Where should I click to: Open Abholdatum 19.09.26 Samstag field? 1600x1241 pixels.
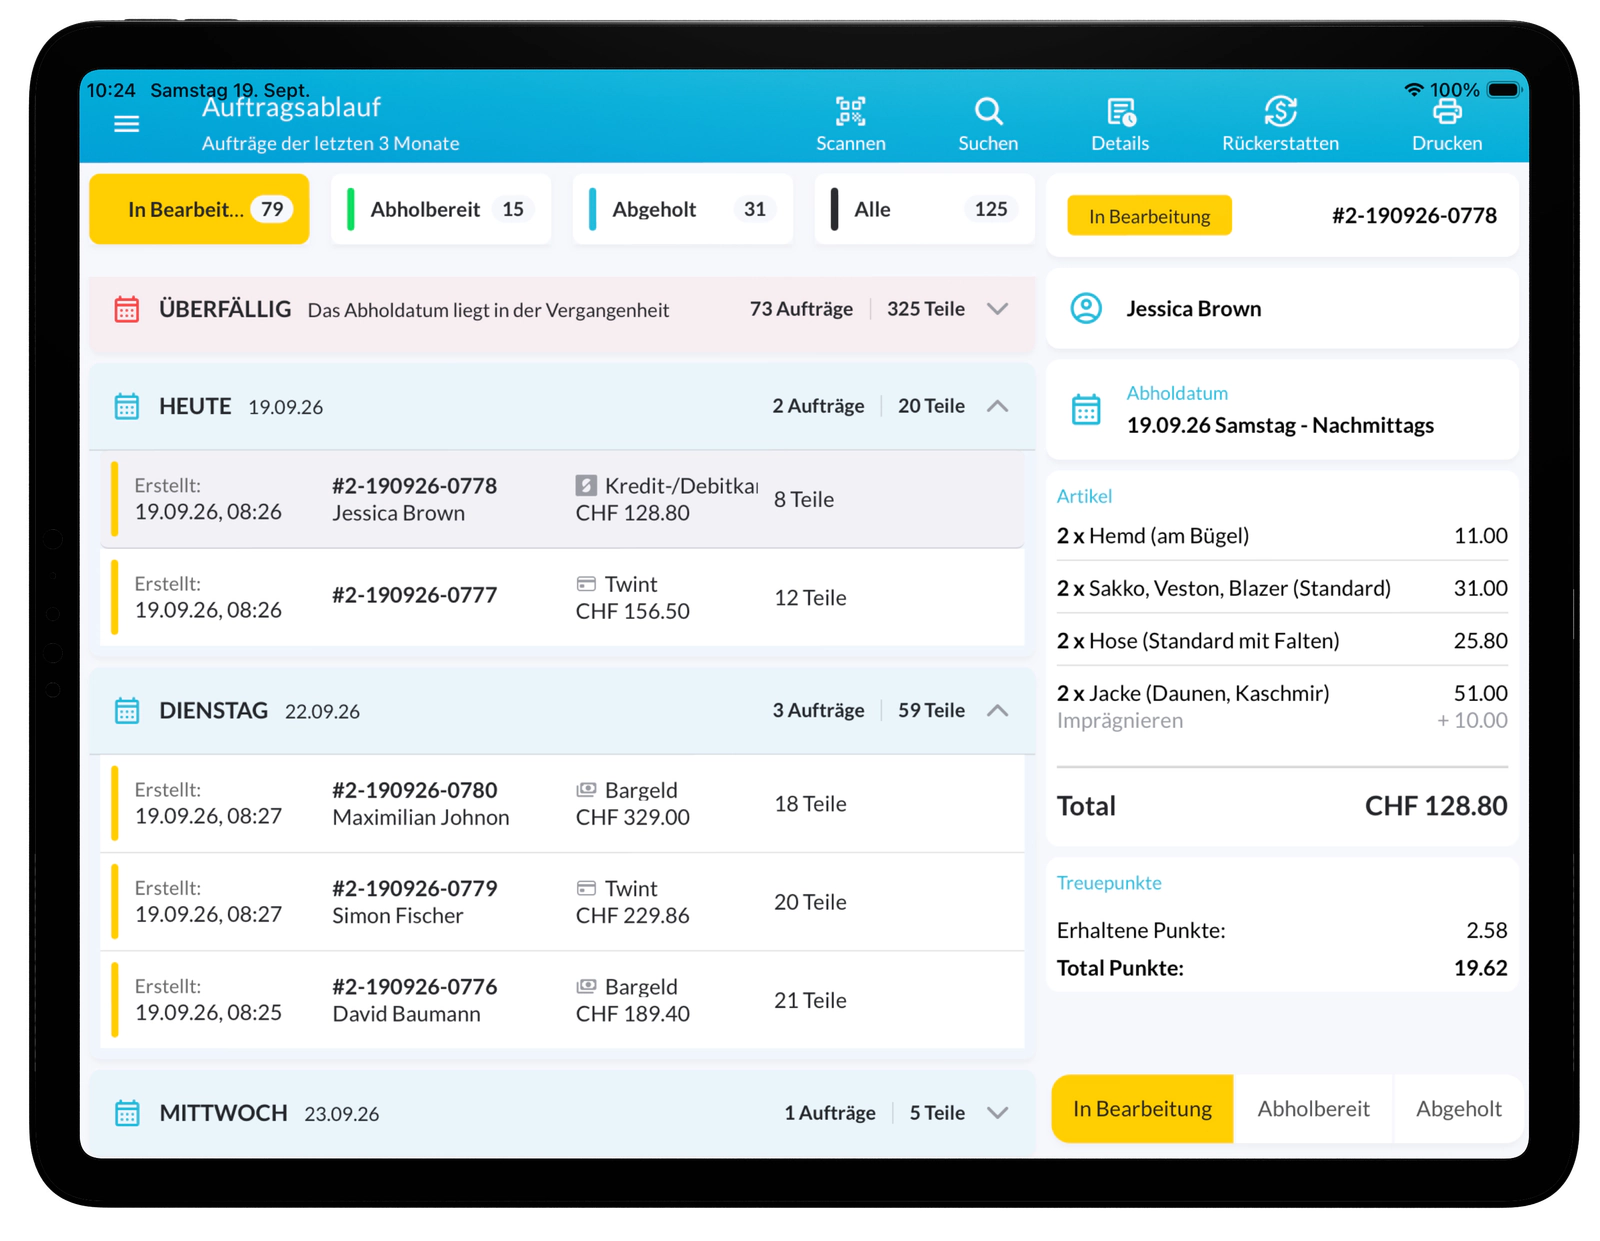tap(1282, 410)
